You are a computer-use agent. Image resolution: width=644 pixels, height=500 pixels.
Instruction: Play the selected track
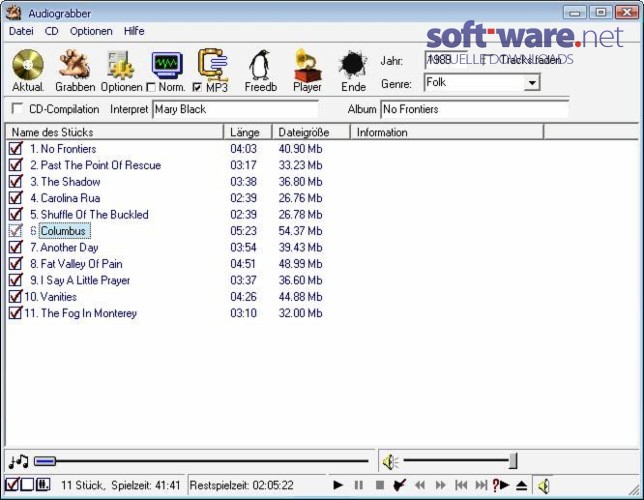click(x=338, y=485)
